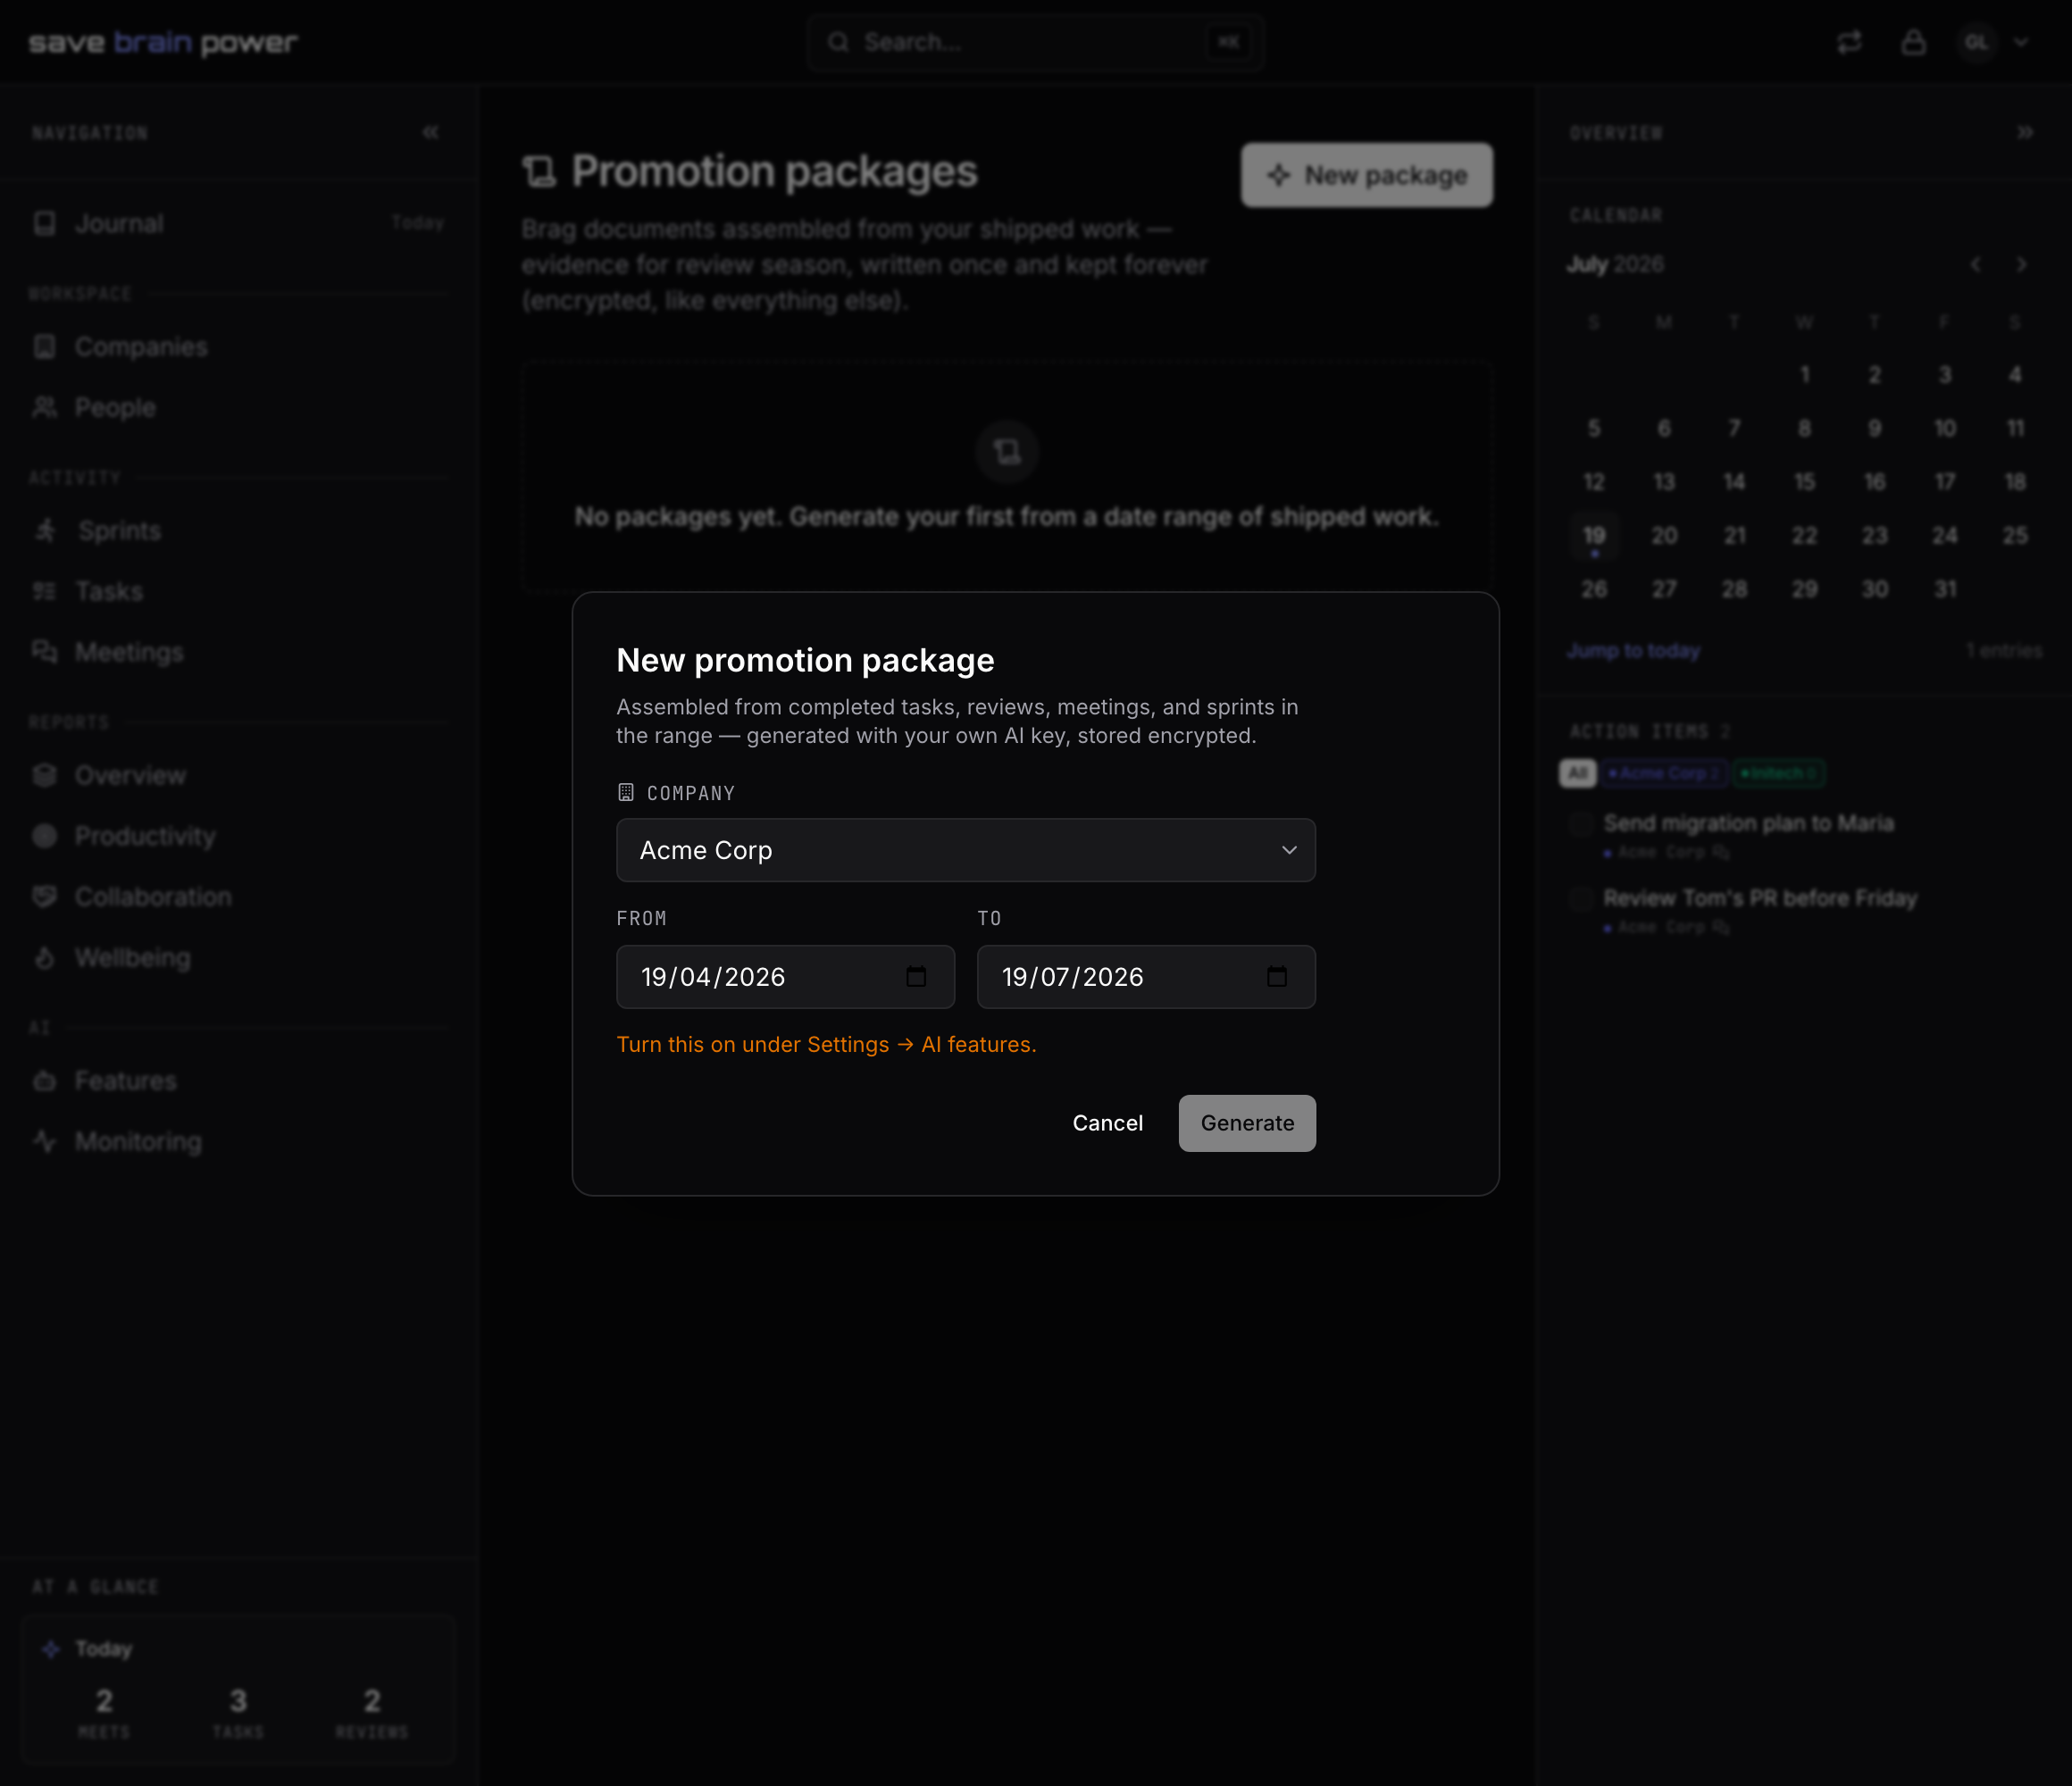Click the search magnifier icon

838,42
